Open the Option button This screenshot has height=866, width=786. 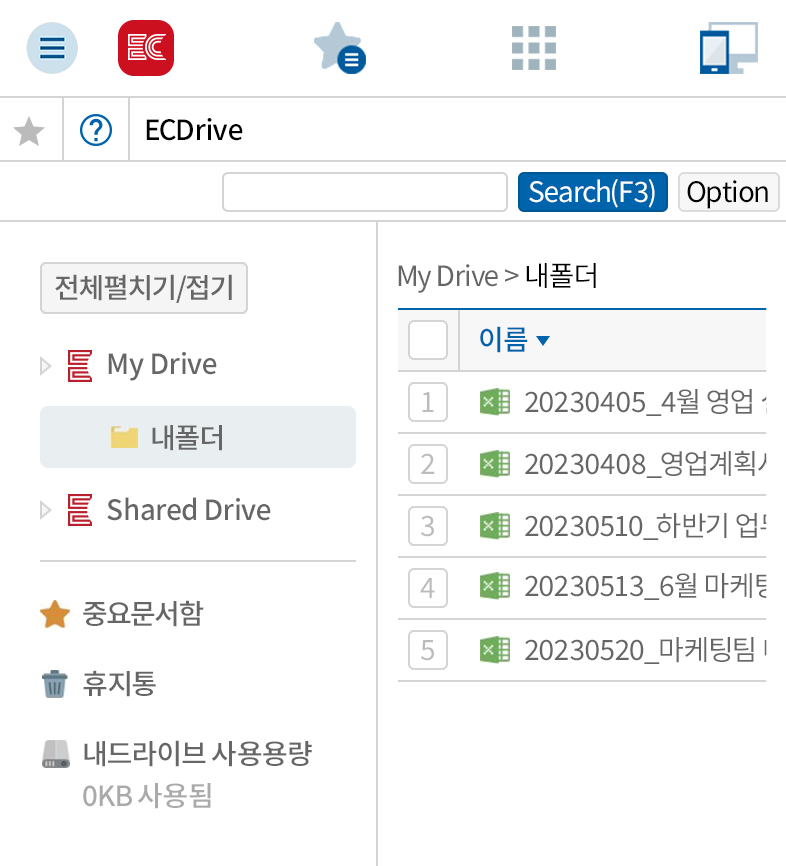coord(728,192)
